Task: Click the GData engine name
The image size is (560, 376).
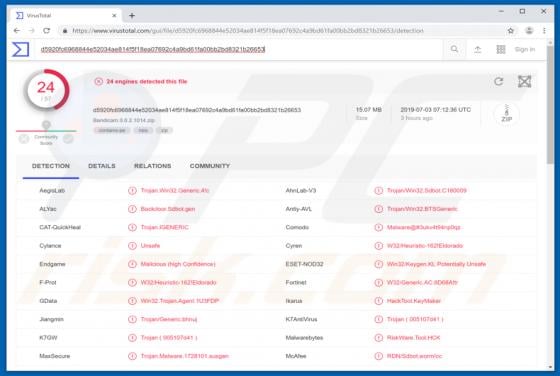Action: tap(48, 301)
